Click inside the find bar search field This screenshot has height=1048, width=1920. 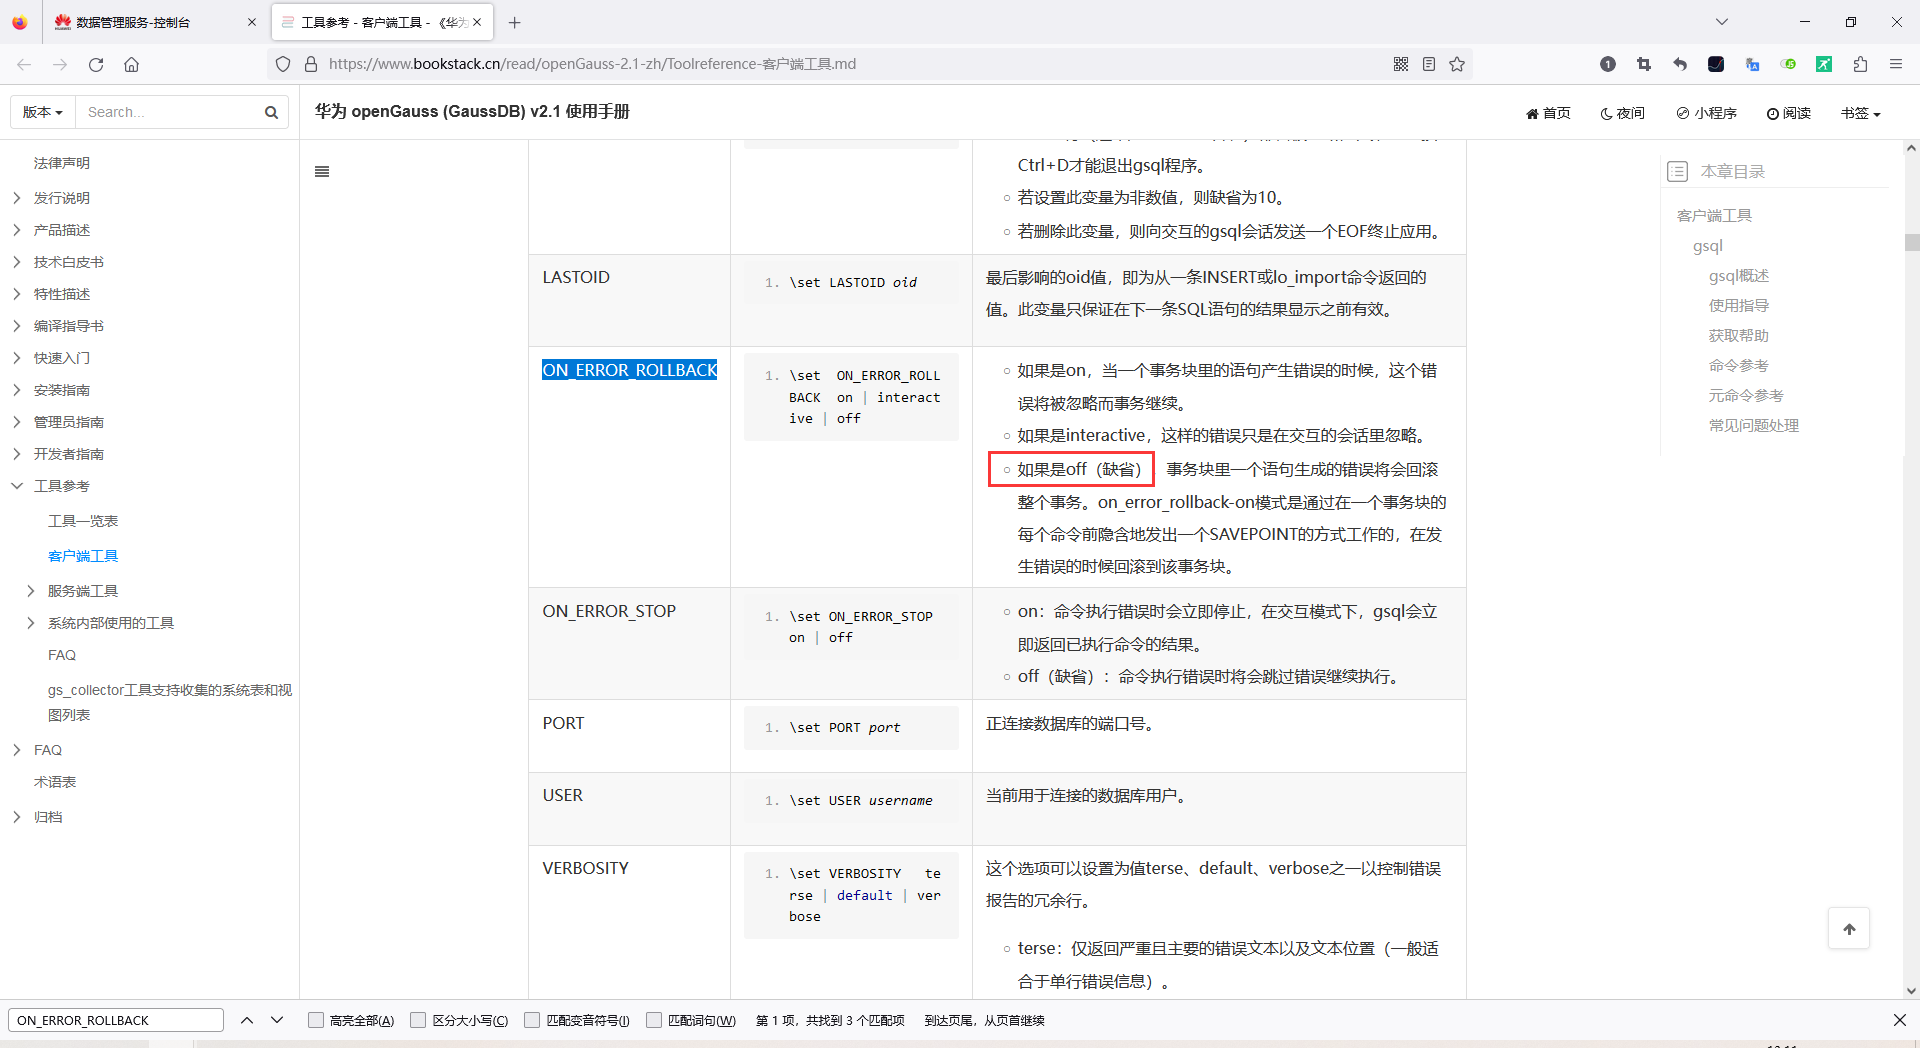coord(115,1020)
